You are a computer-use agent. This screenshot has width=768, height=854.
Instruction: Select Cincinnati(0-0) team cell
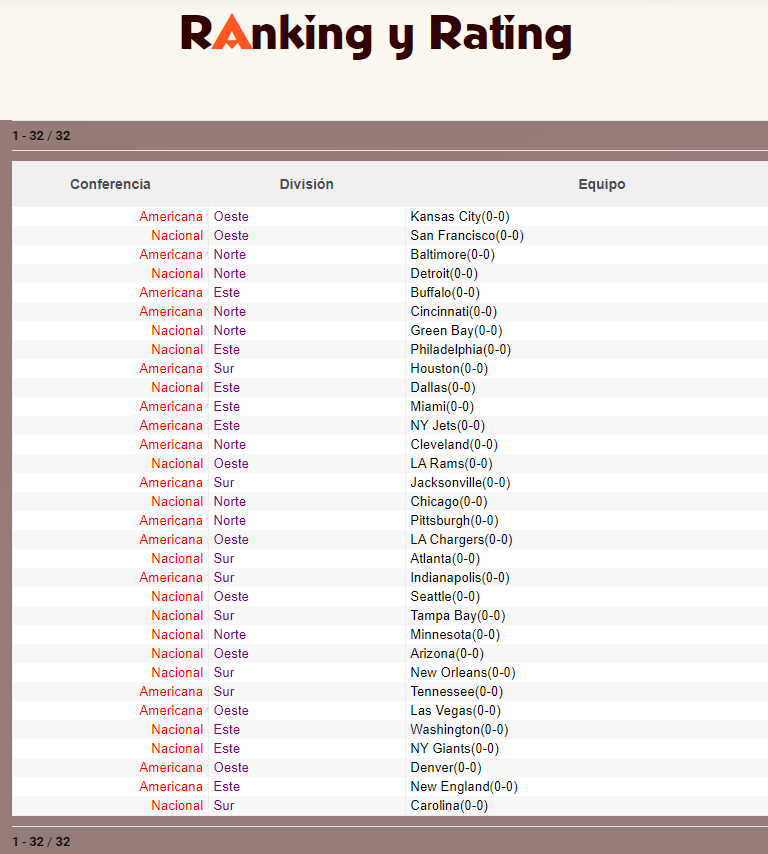point(454,312)
